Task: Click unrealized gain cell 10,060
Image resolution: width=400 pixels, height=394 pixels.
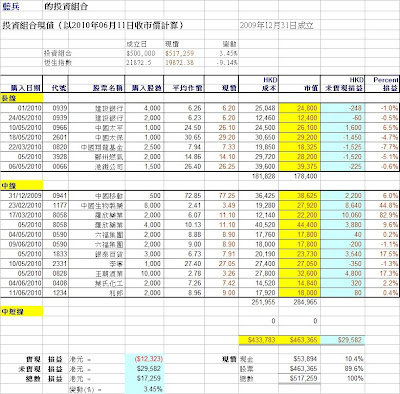Action: click(343, 215)
